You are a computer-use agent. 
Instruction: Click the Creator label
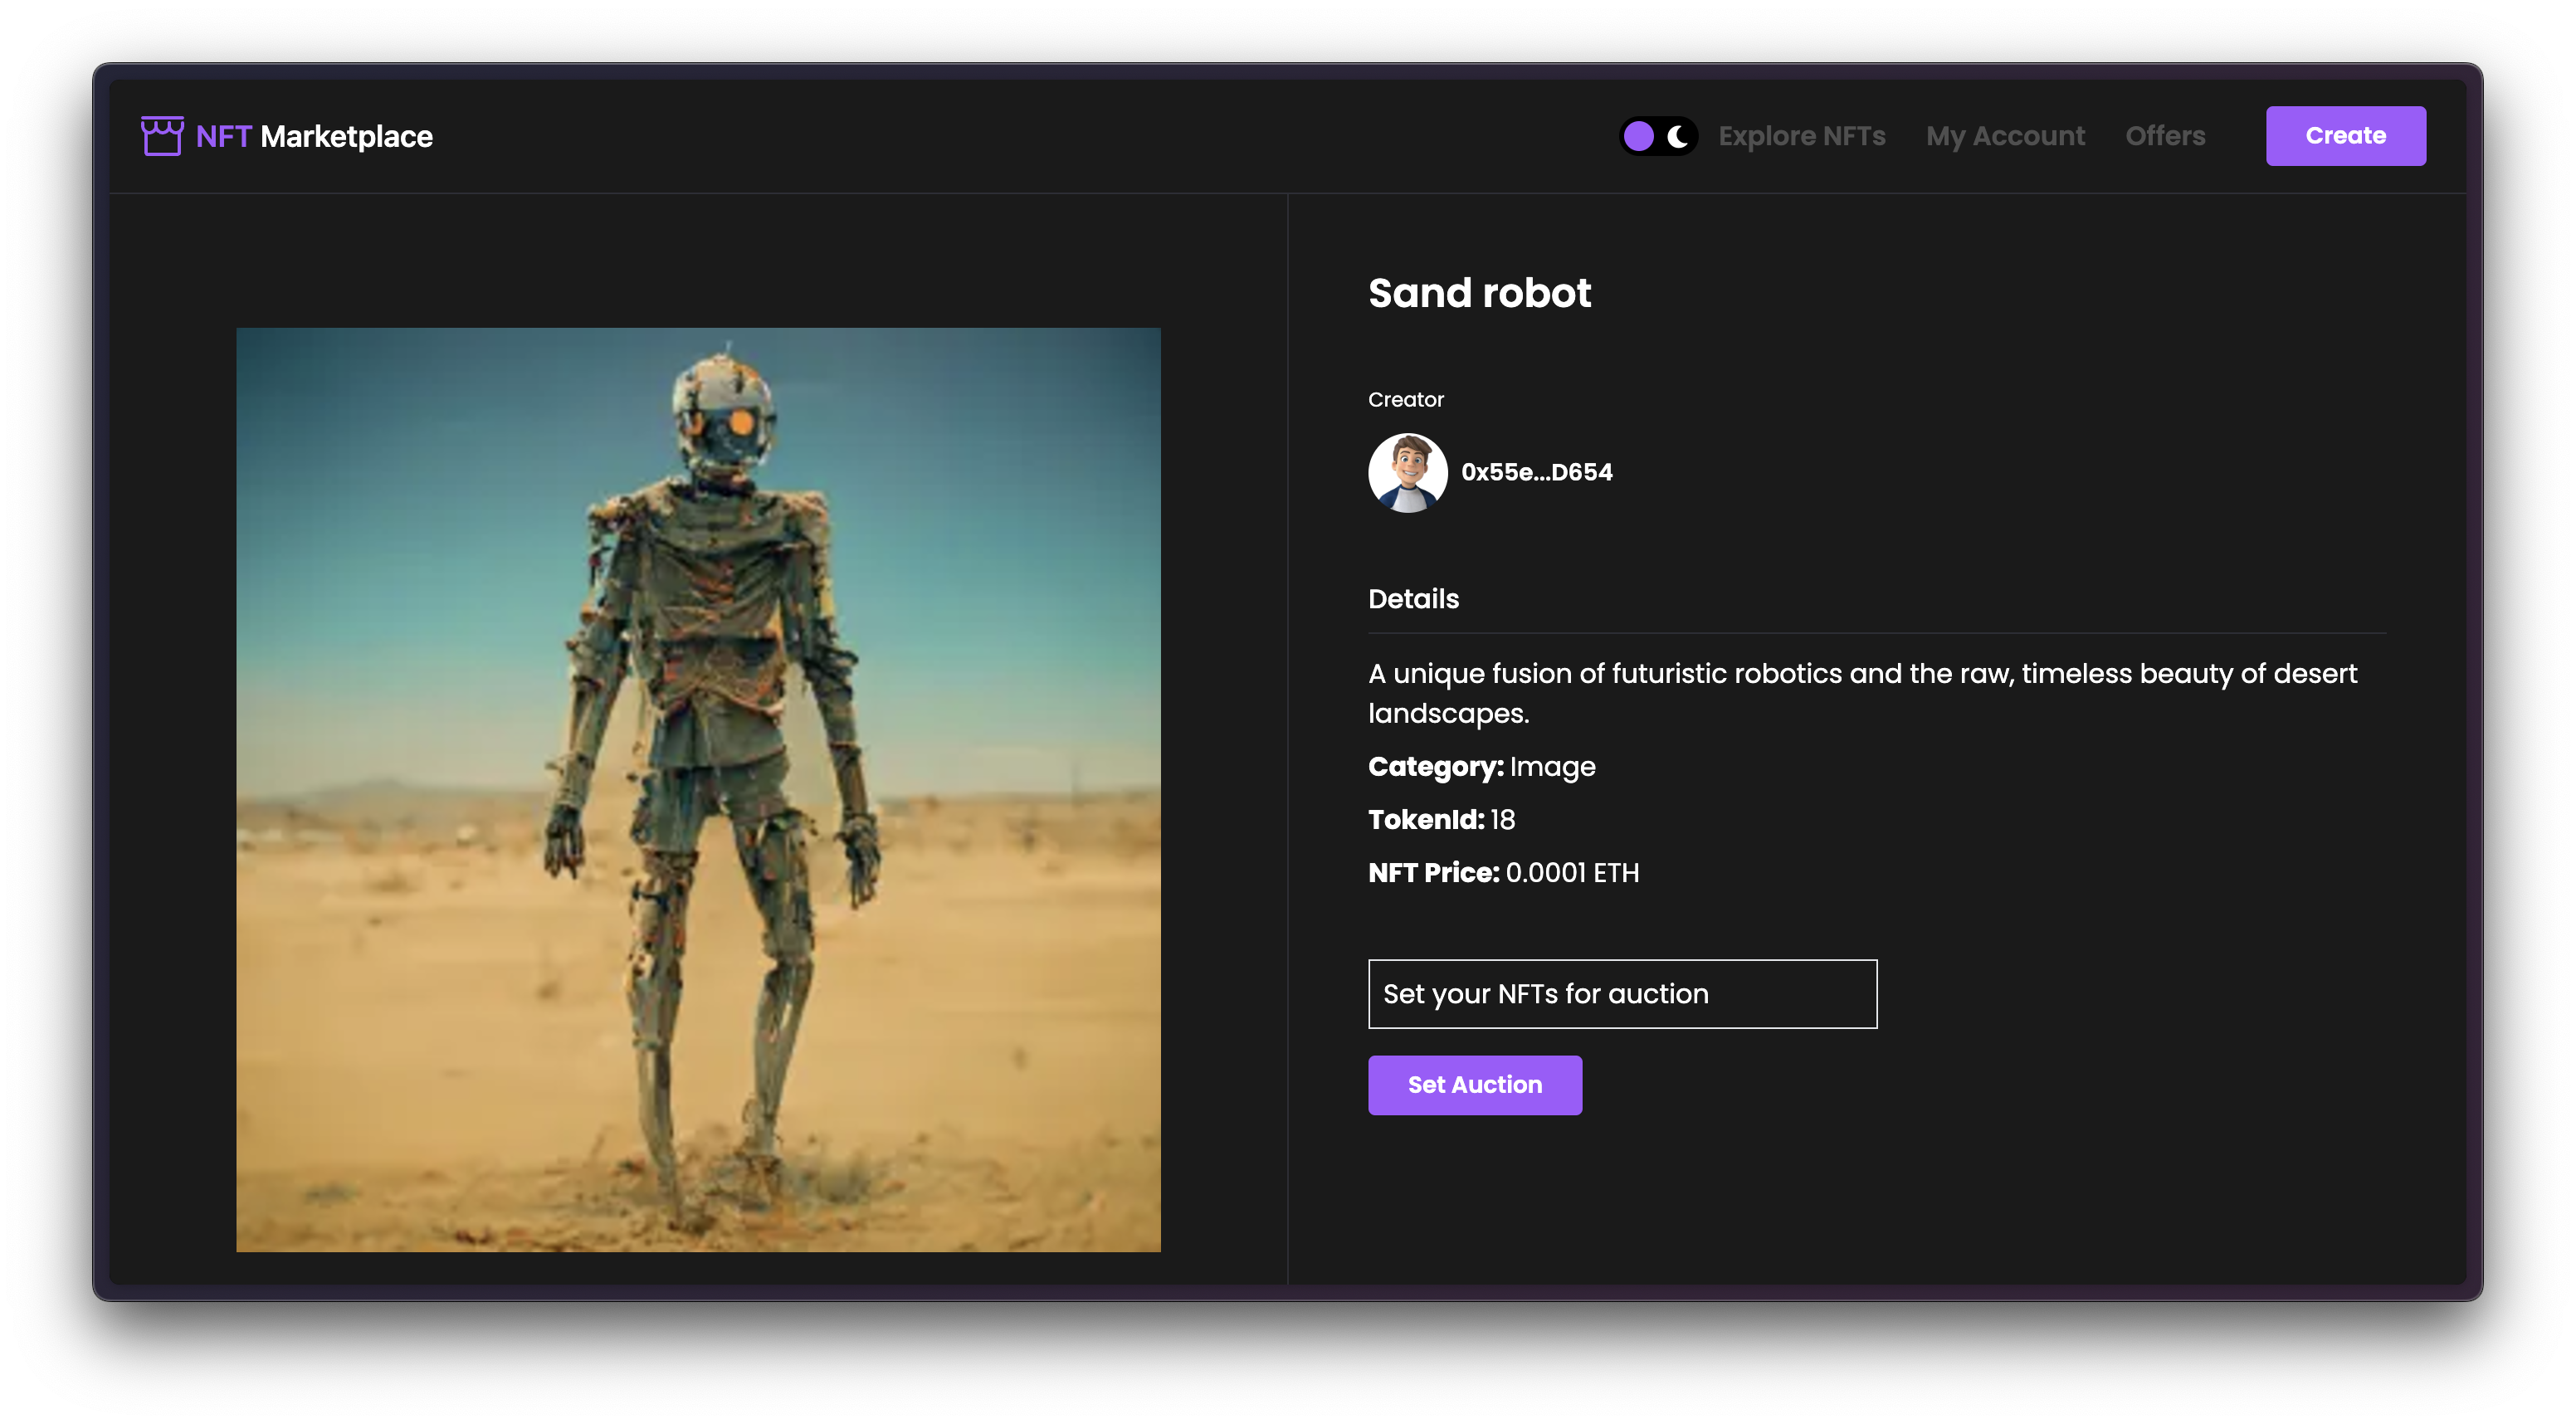click(1405, 399)
